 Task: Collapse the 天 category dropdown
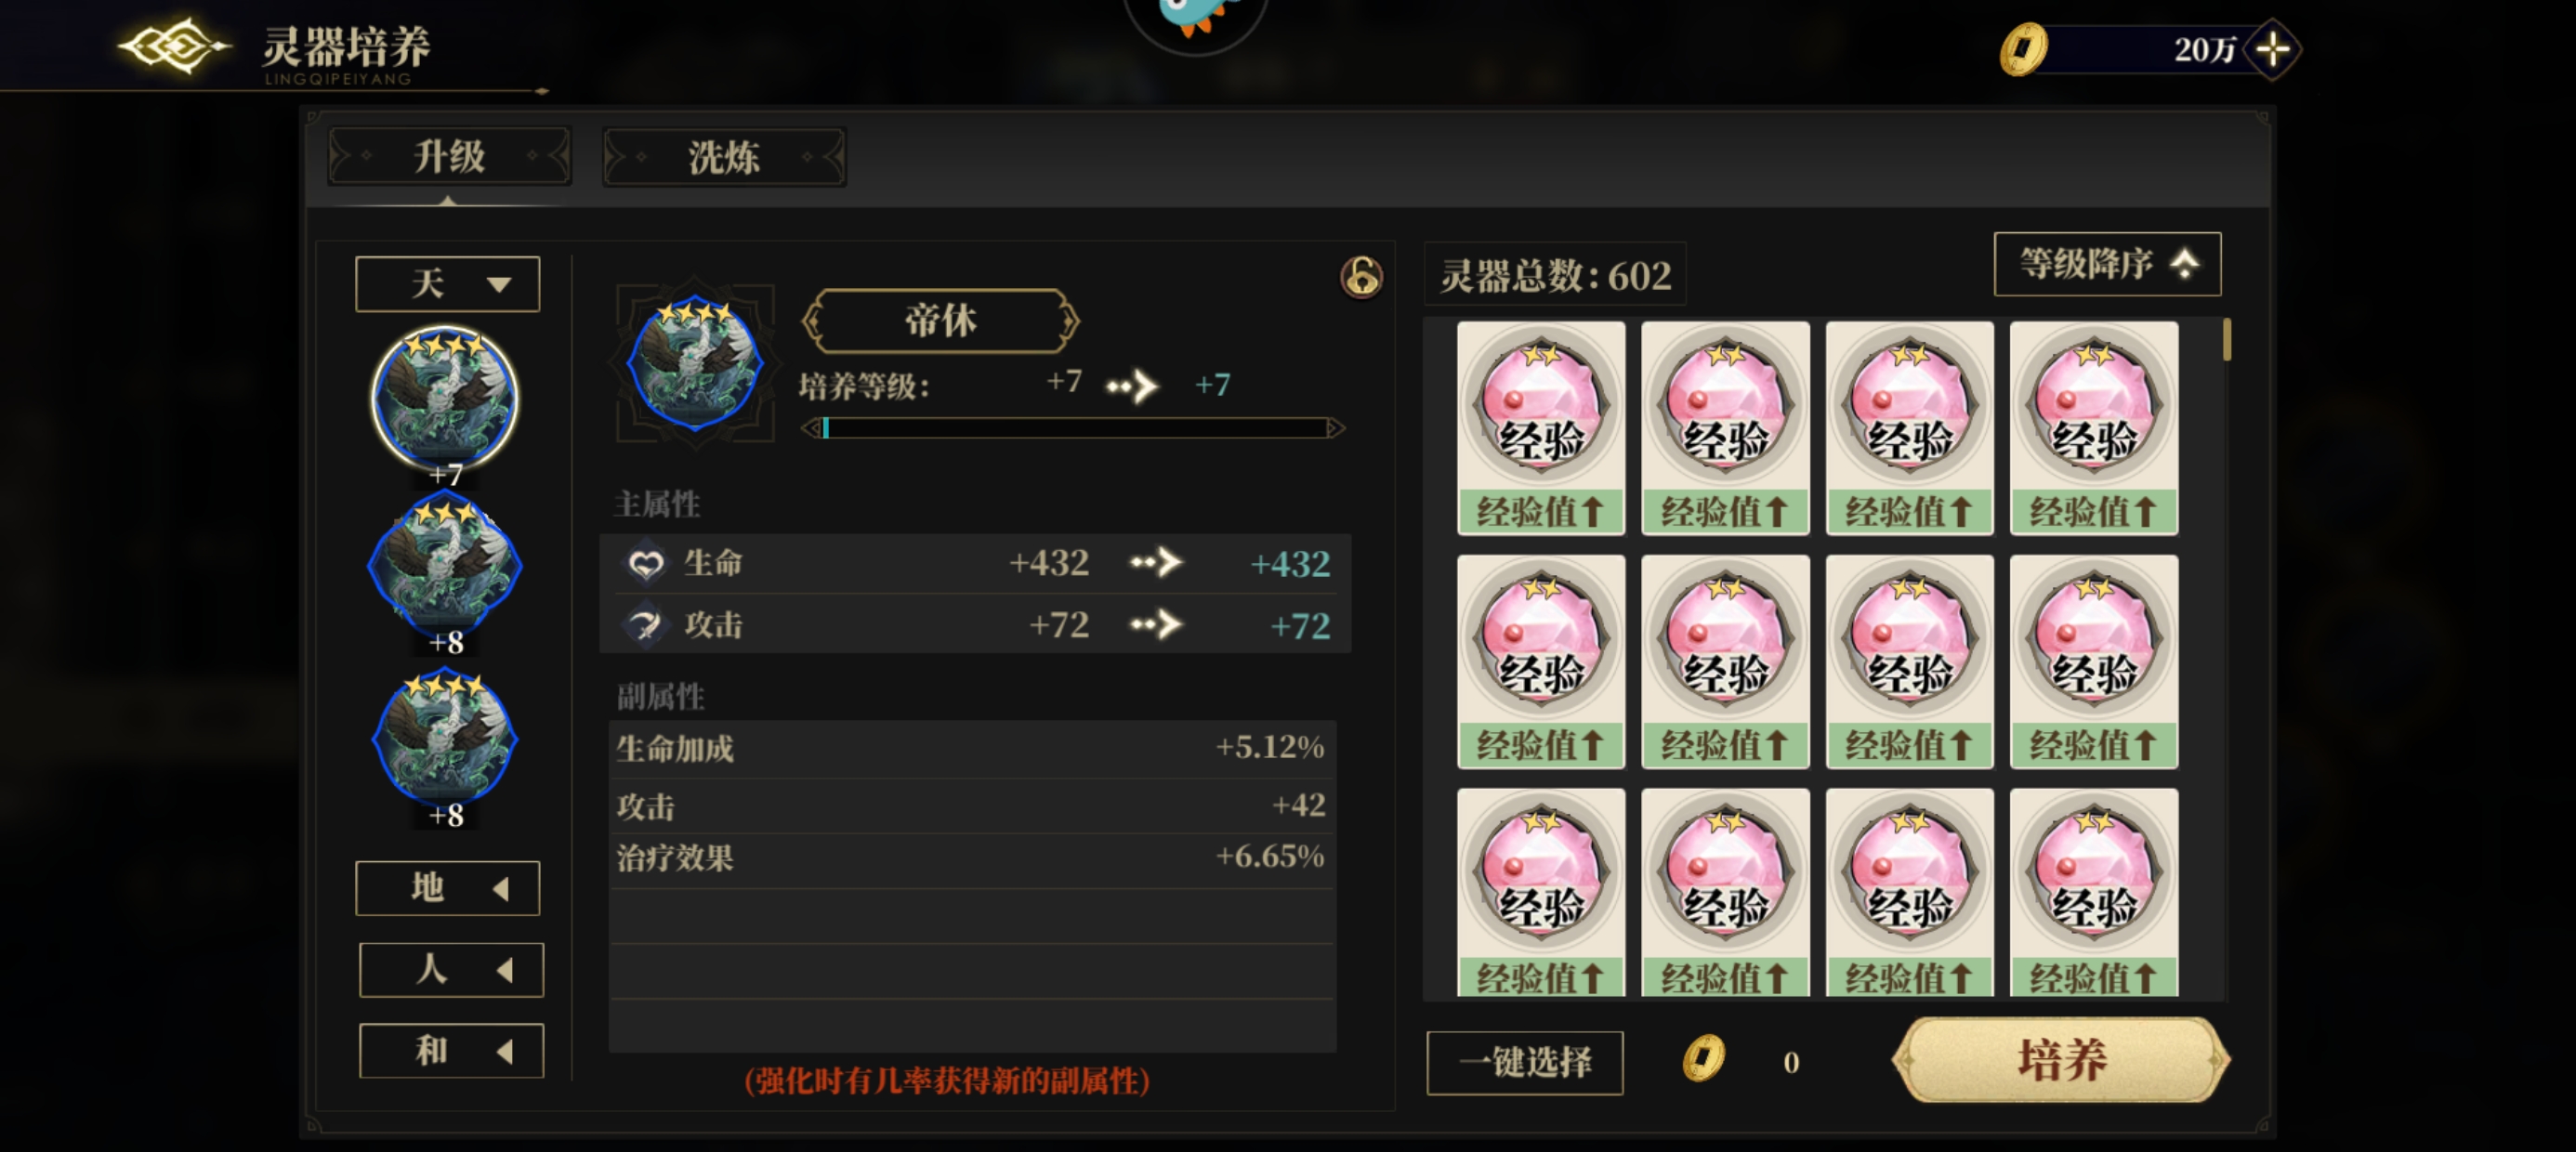(x=447, y=284)
